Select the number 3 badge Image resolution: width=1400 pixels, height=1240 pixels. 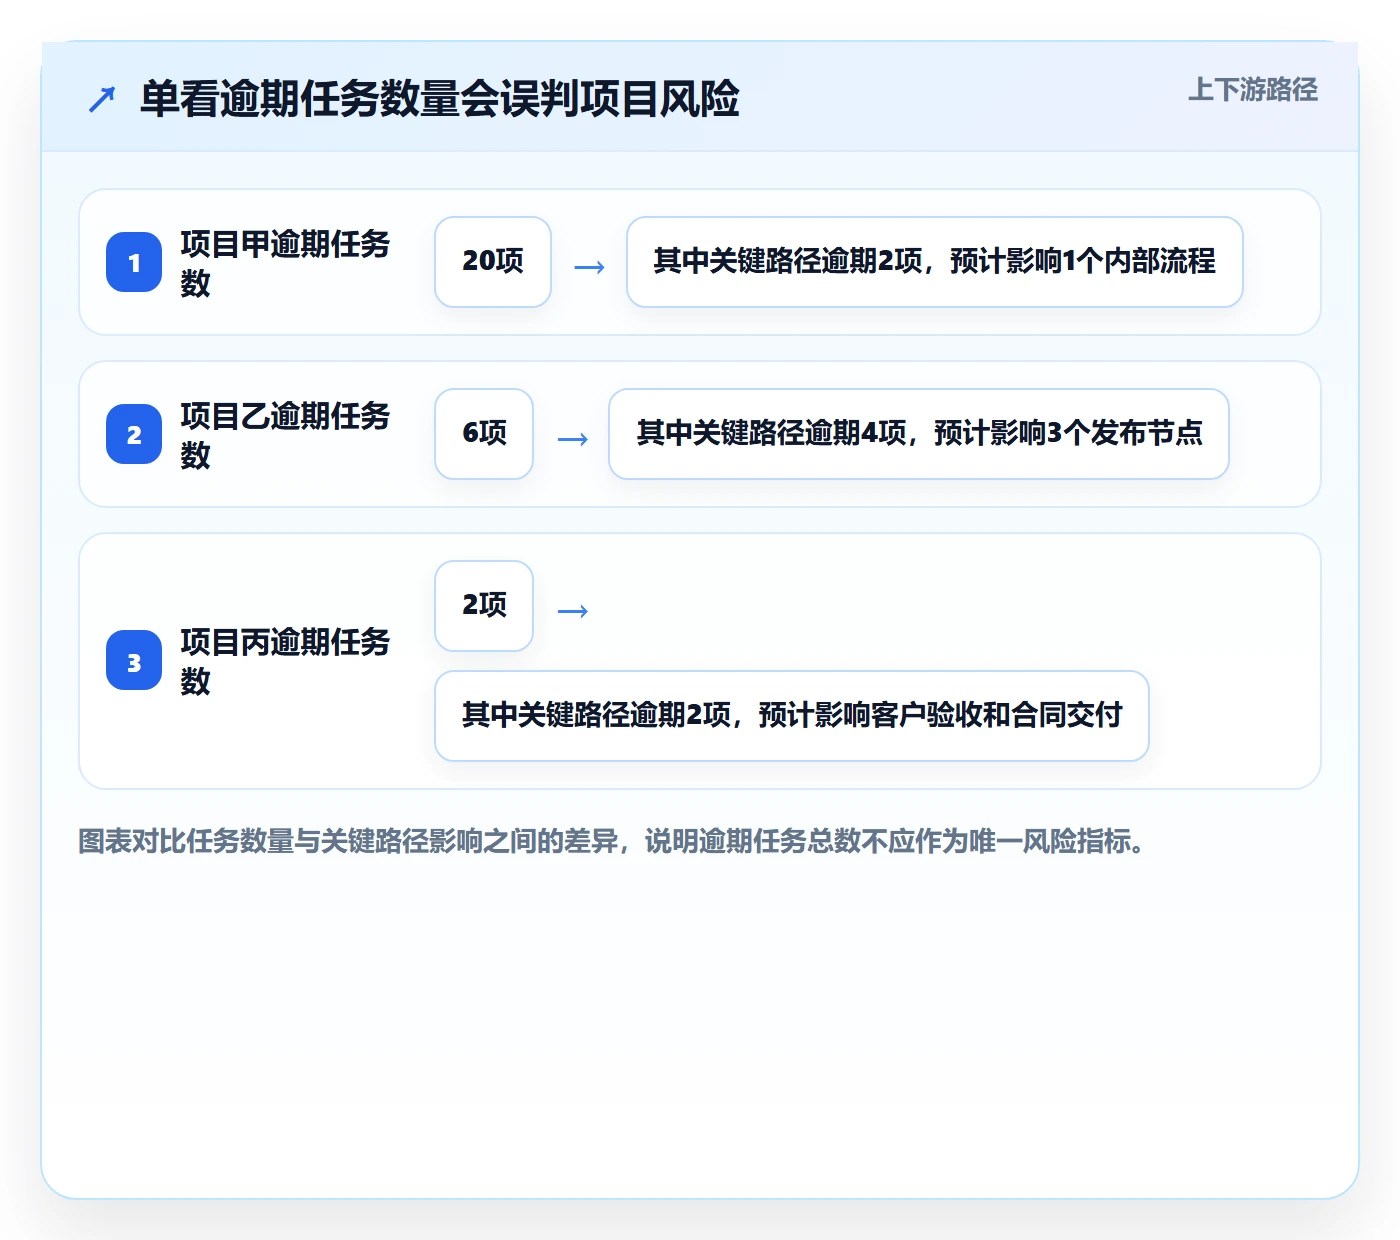coord(134,660)
